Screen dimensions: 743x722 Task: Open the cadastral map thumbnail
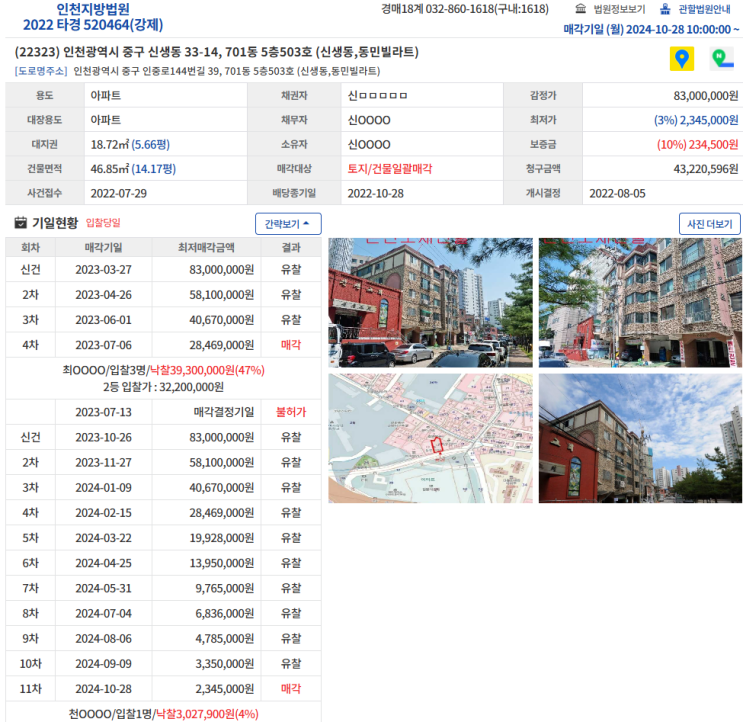(430, 438)
